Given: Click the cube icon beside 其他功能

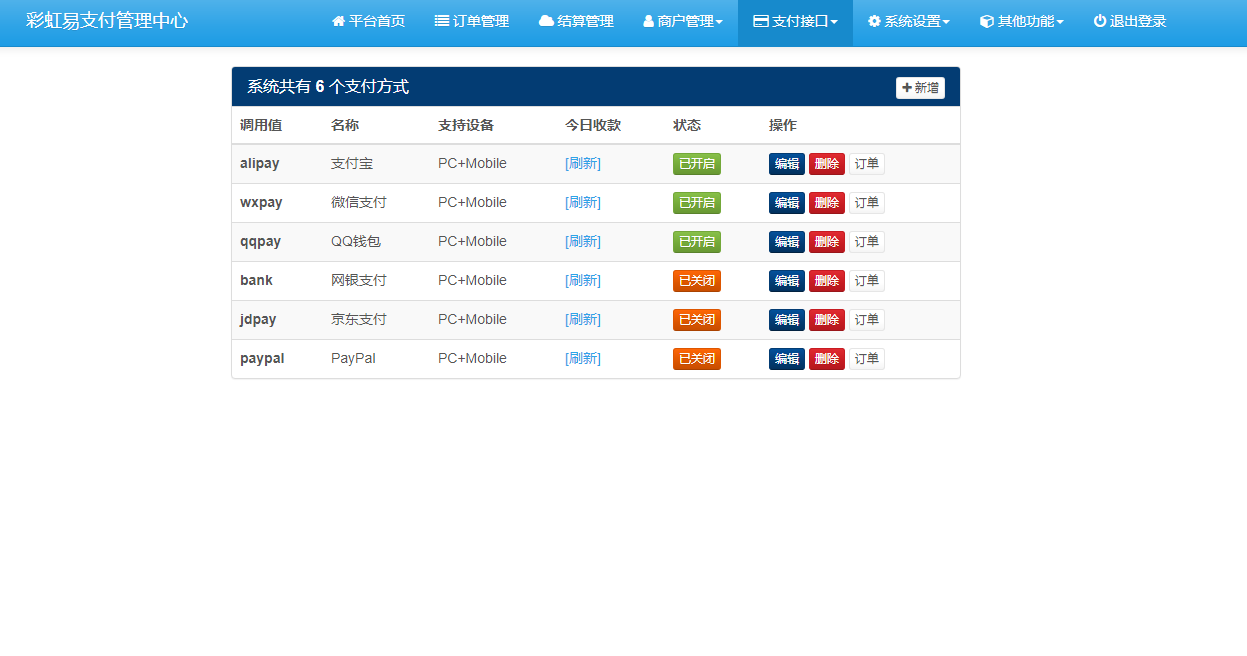Looking at the screenshot, I should 986,21.
